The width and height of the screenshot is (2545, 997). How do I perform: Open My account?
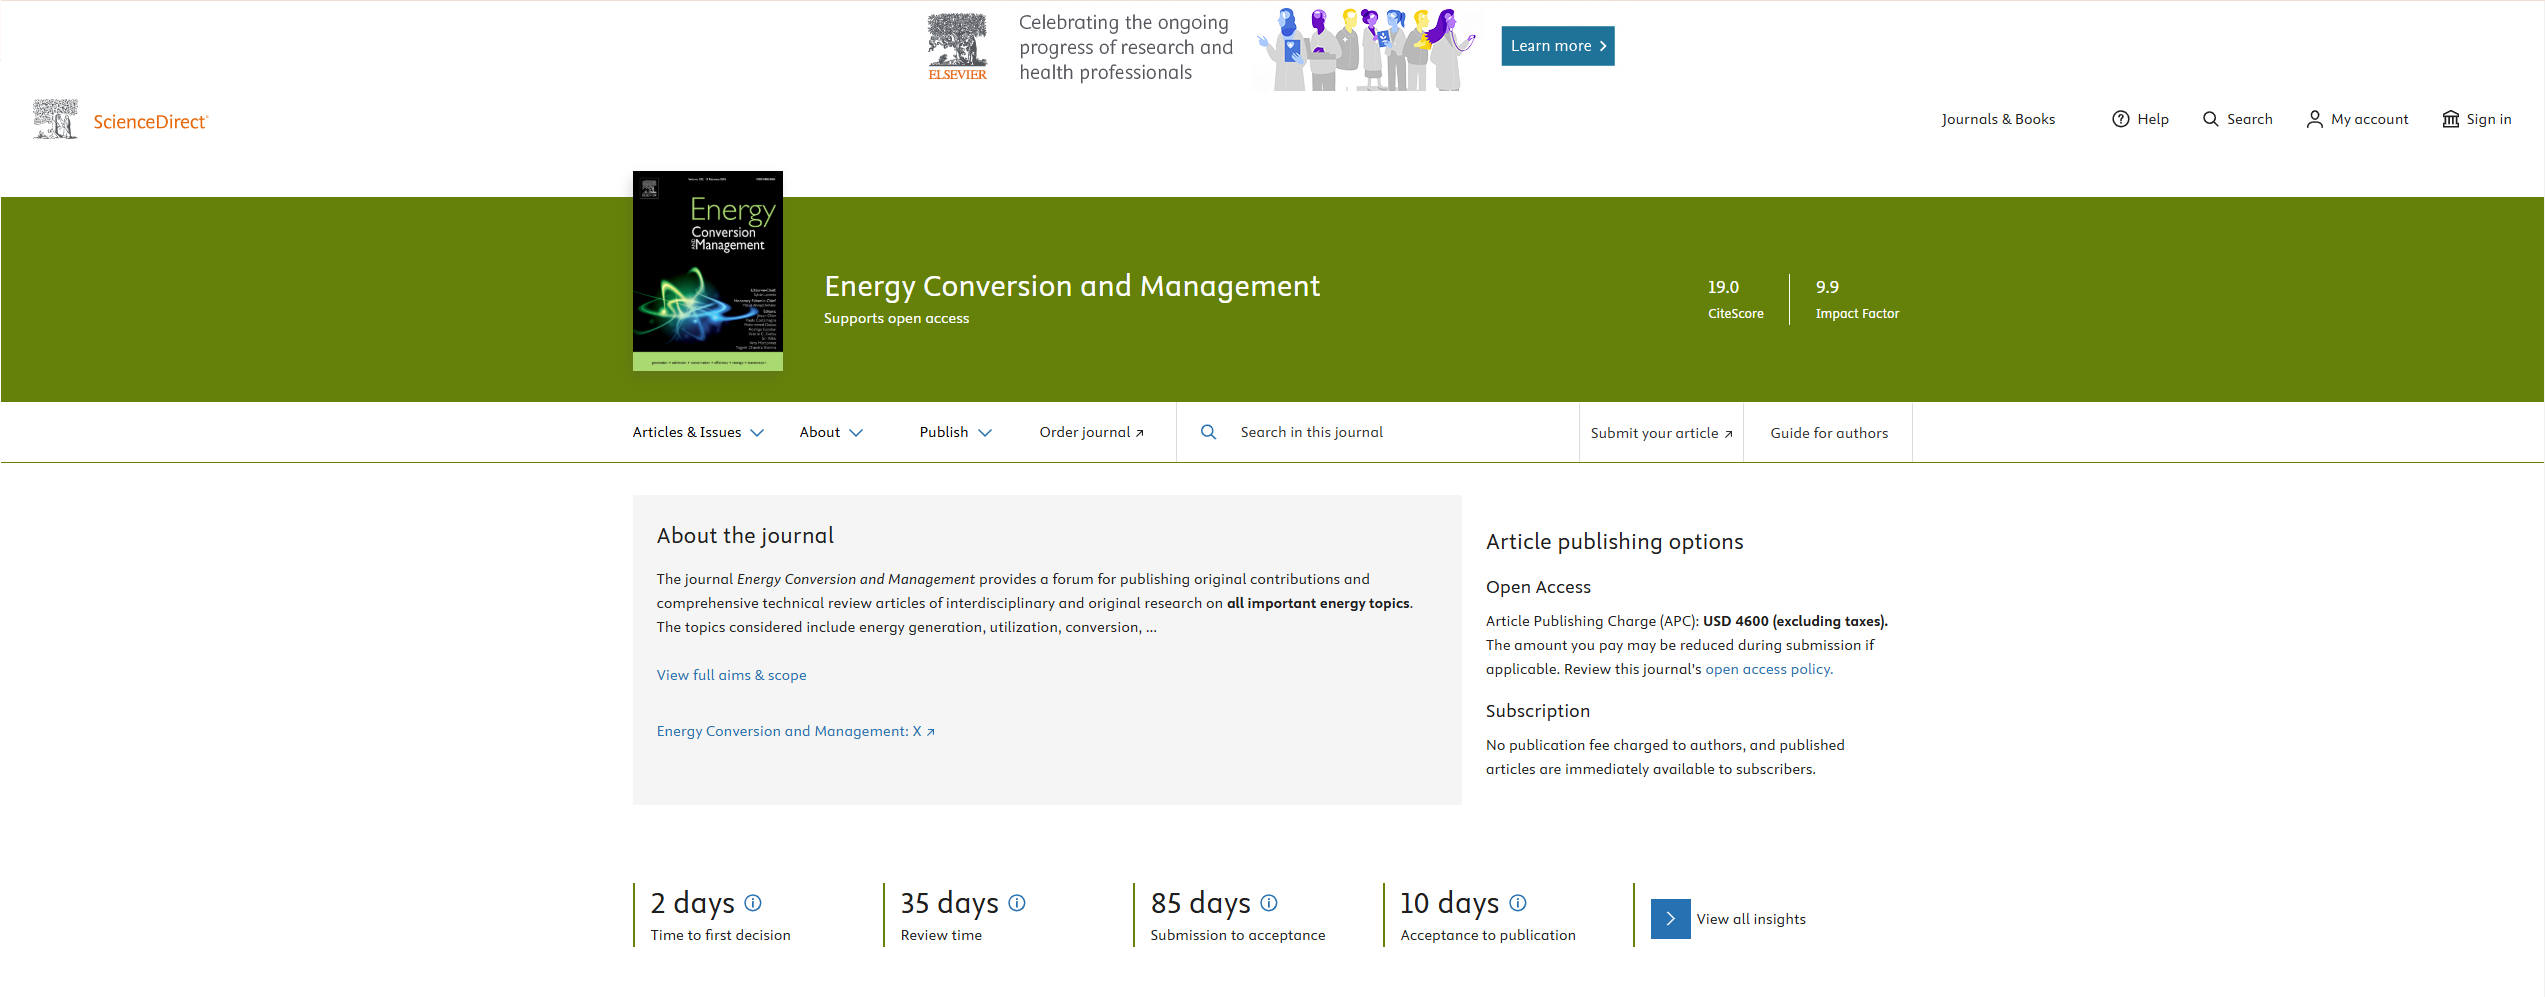pos(2358,119)
